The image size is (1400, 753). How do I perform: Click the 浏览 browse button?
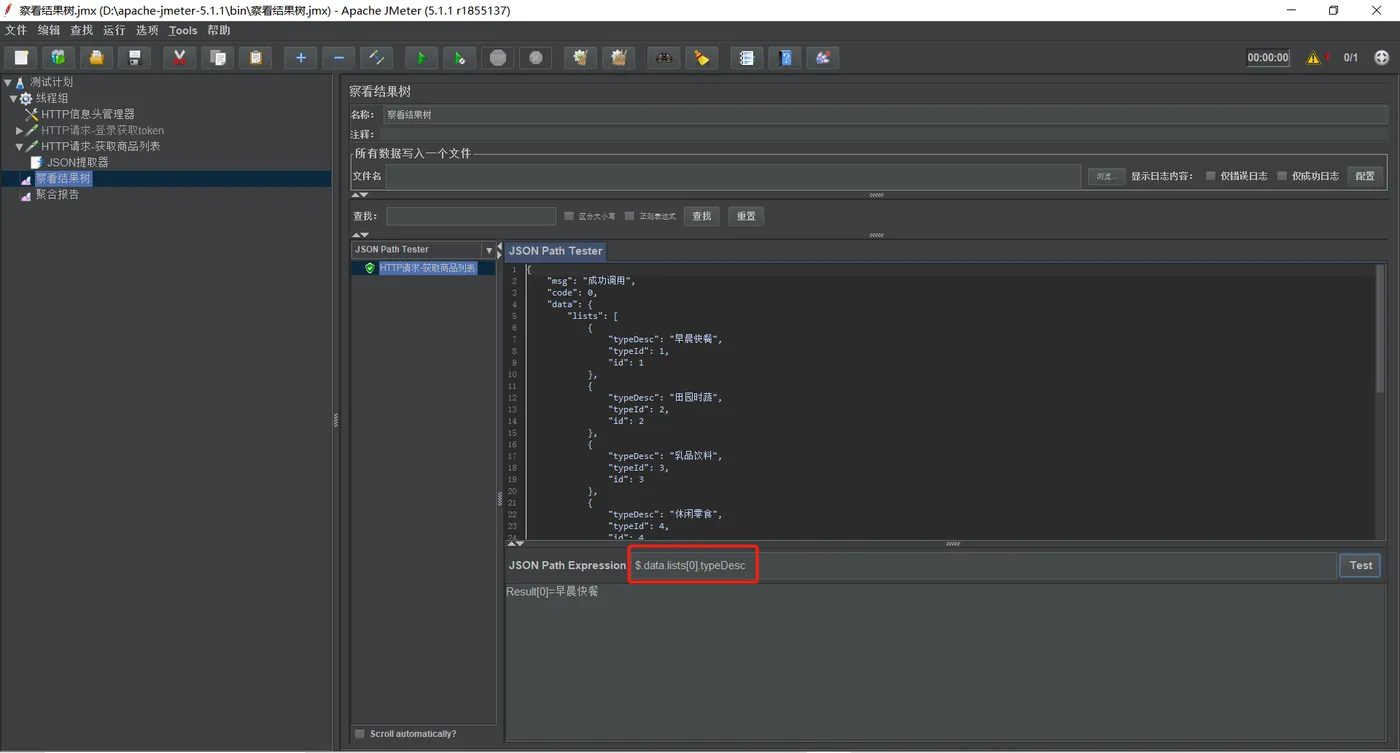tap(1106, 176)
